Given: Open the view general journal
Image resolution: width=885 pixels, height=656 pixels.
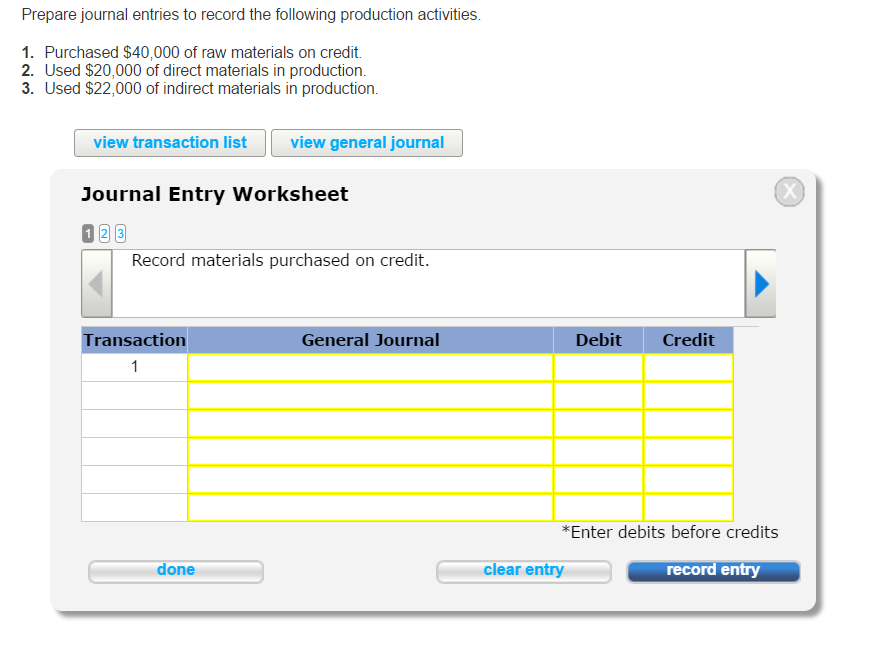Looking at the screenshot, I should pyautogui.click(x=367, y=142).
